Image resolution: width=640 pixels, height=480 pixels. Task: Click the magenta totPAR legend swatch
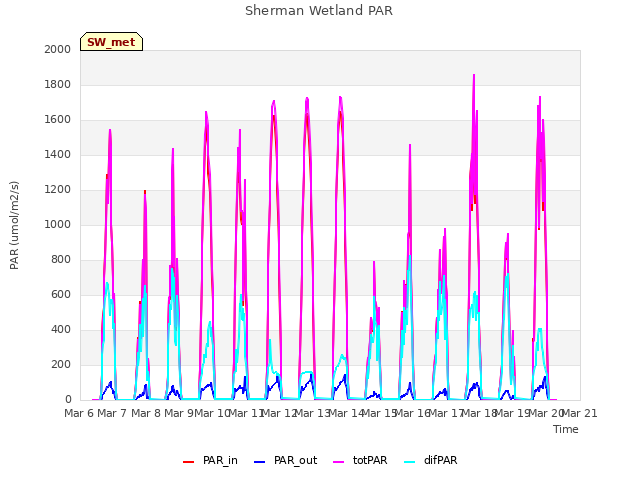coord(338,462)
